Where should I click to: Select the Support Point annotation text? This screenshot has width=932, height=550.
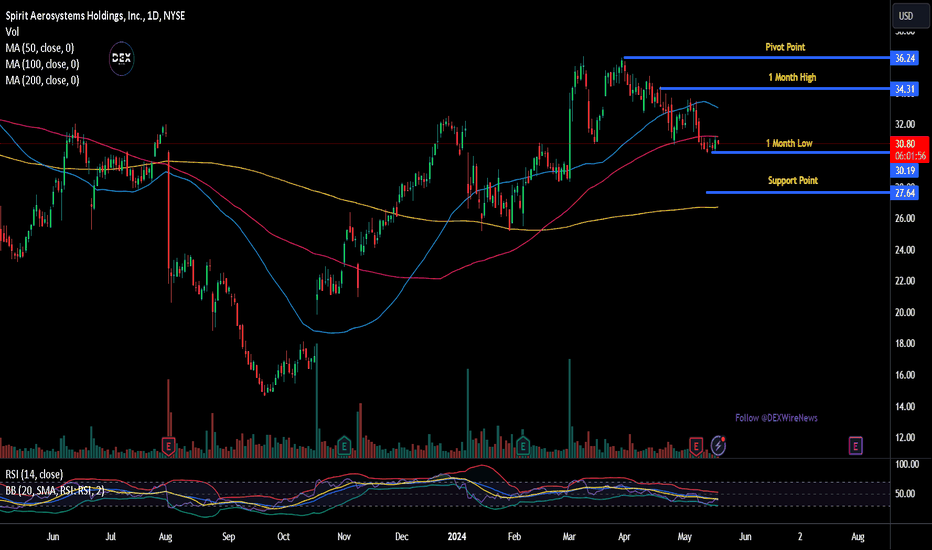793,180
